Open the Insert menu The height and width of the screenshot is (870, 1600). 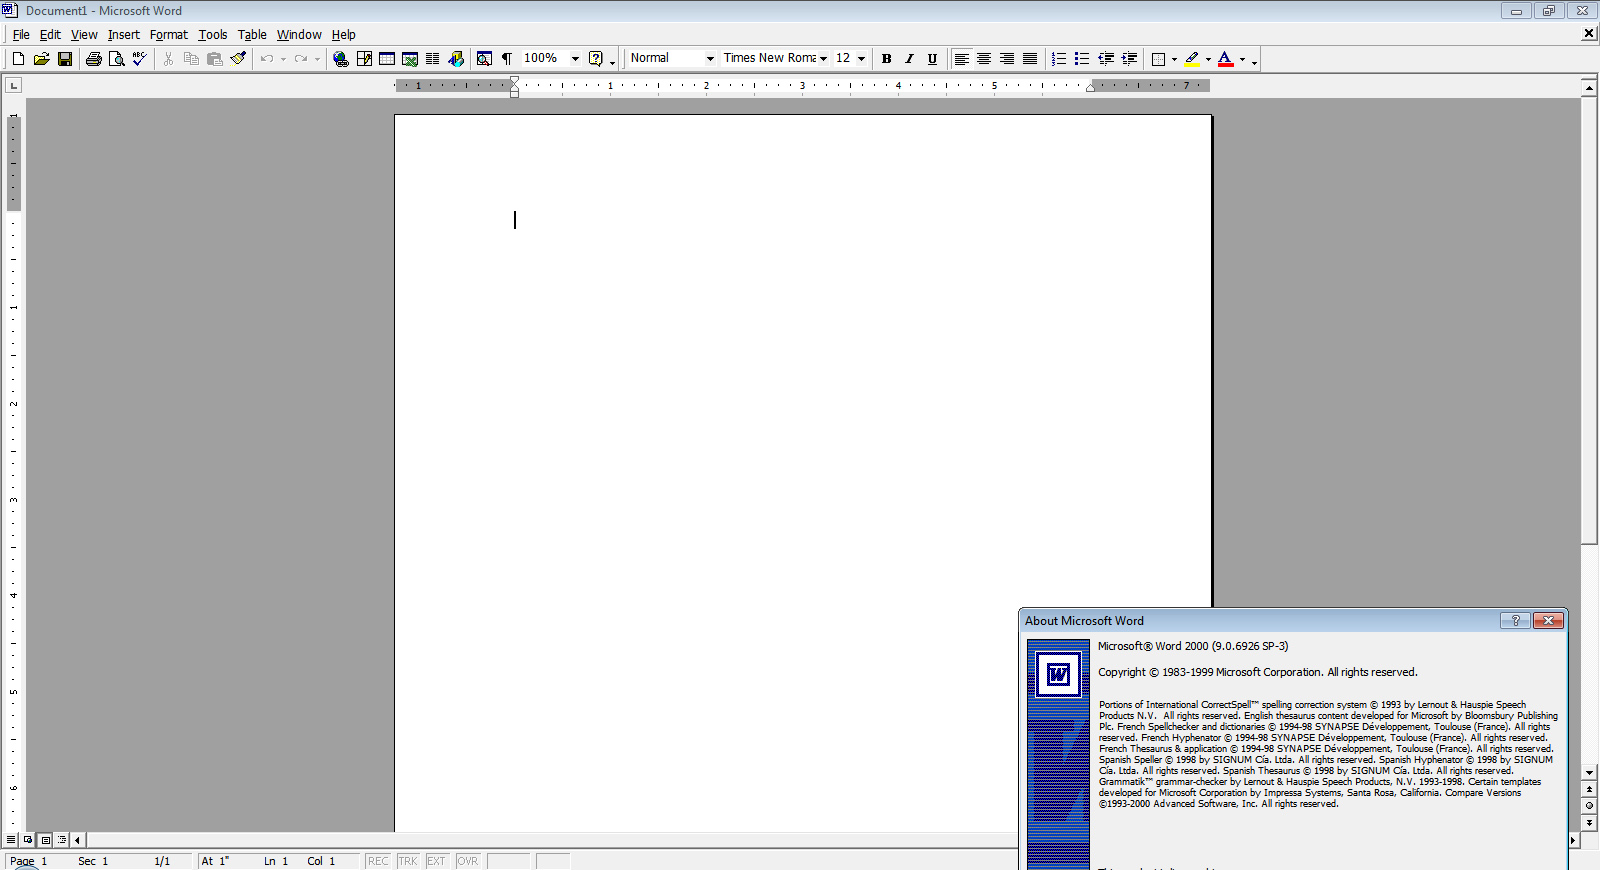point(124,34)
